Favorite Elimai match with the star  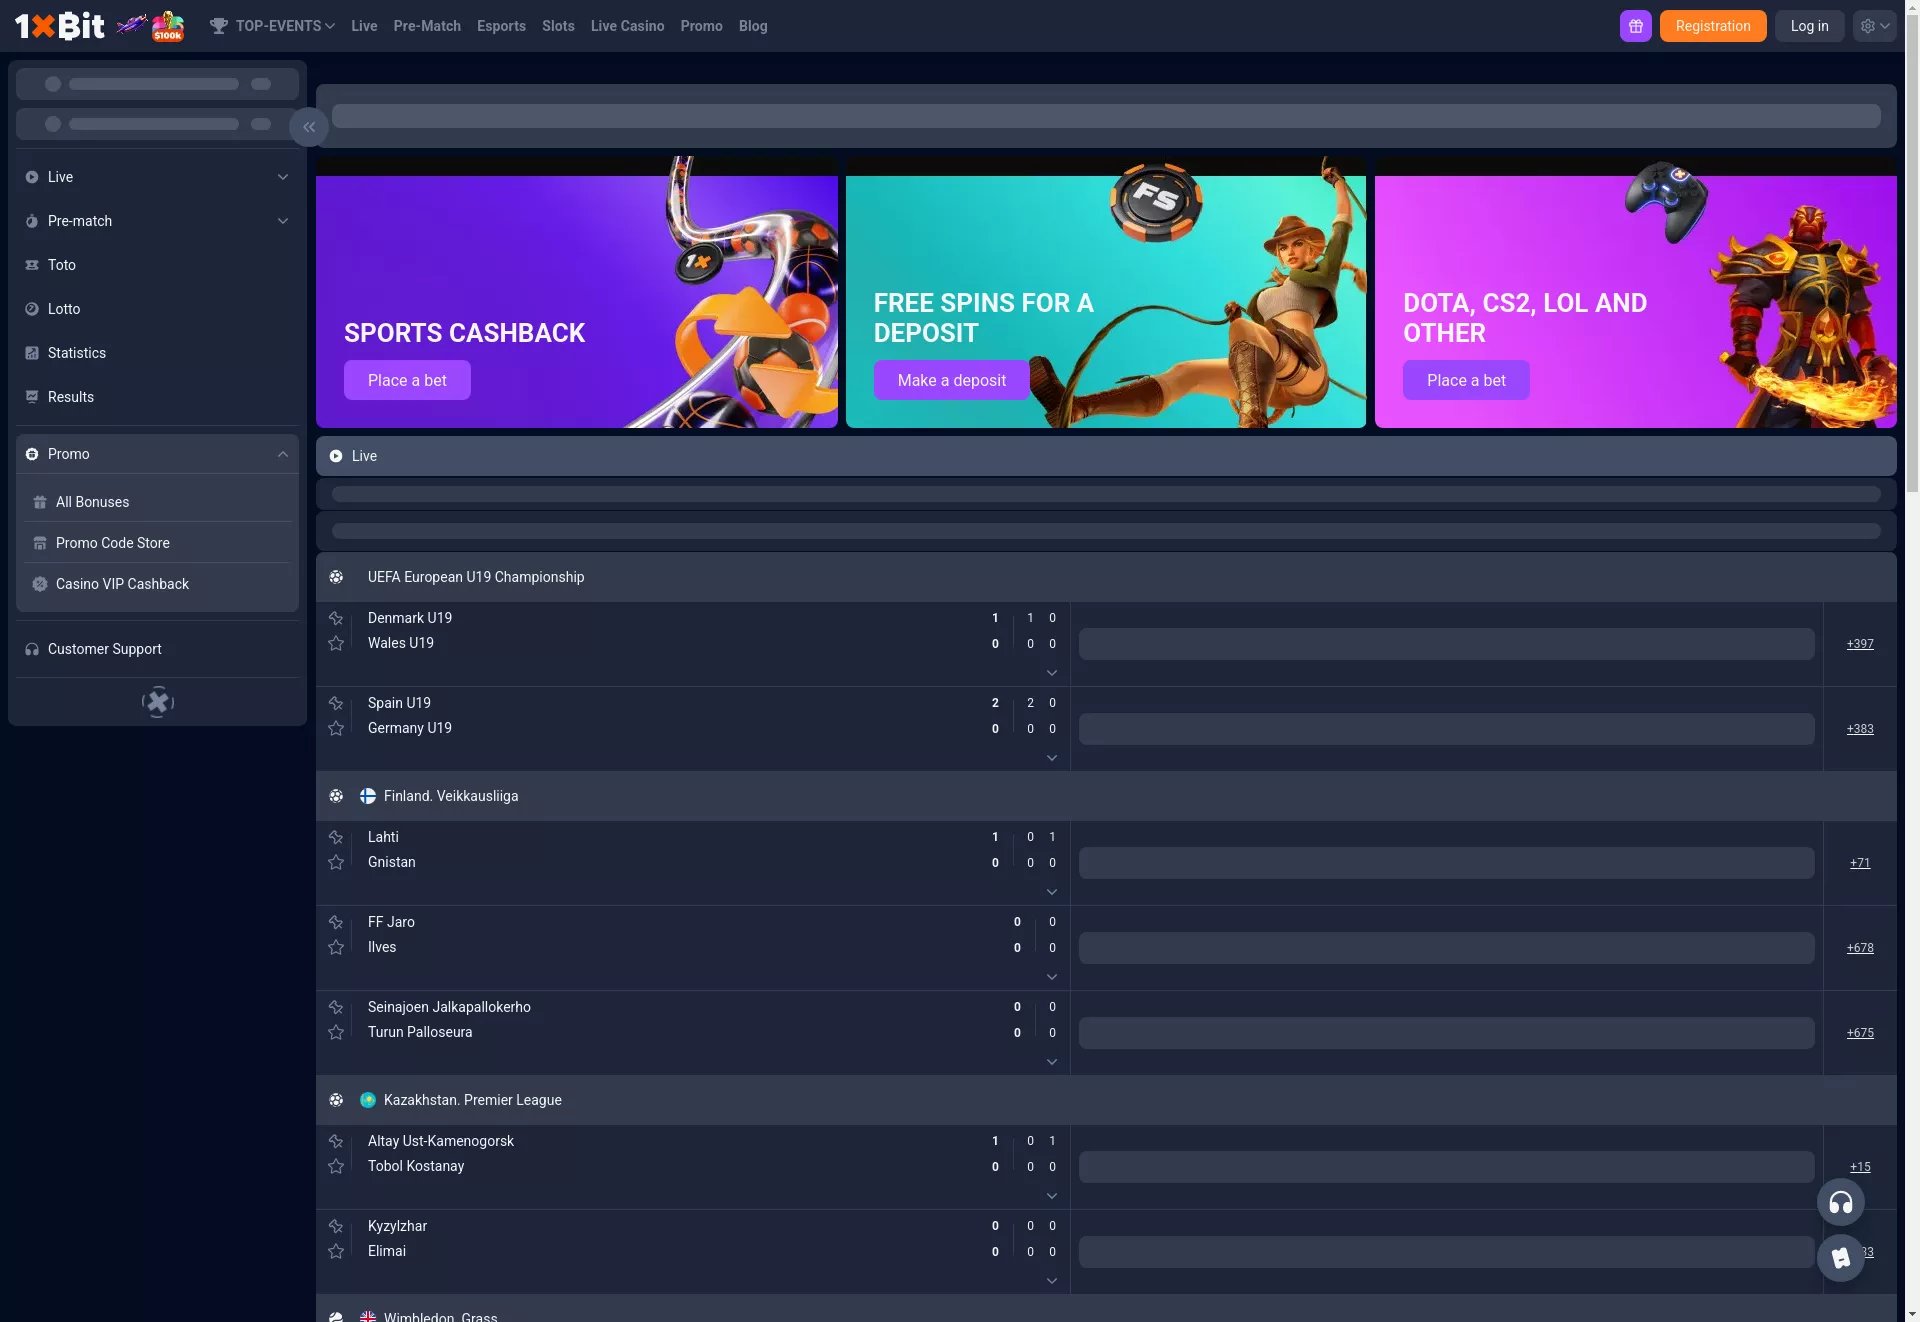[336, 1251]
